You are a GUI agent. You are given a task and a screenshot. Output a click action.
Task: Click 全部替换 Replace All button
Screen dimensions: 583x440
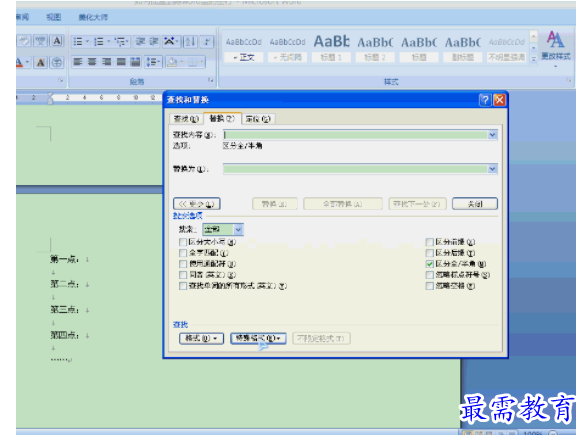(343, 204)
